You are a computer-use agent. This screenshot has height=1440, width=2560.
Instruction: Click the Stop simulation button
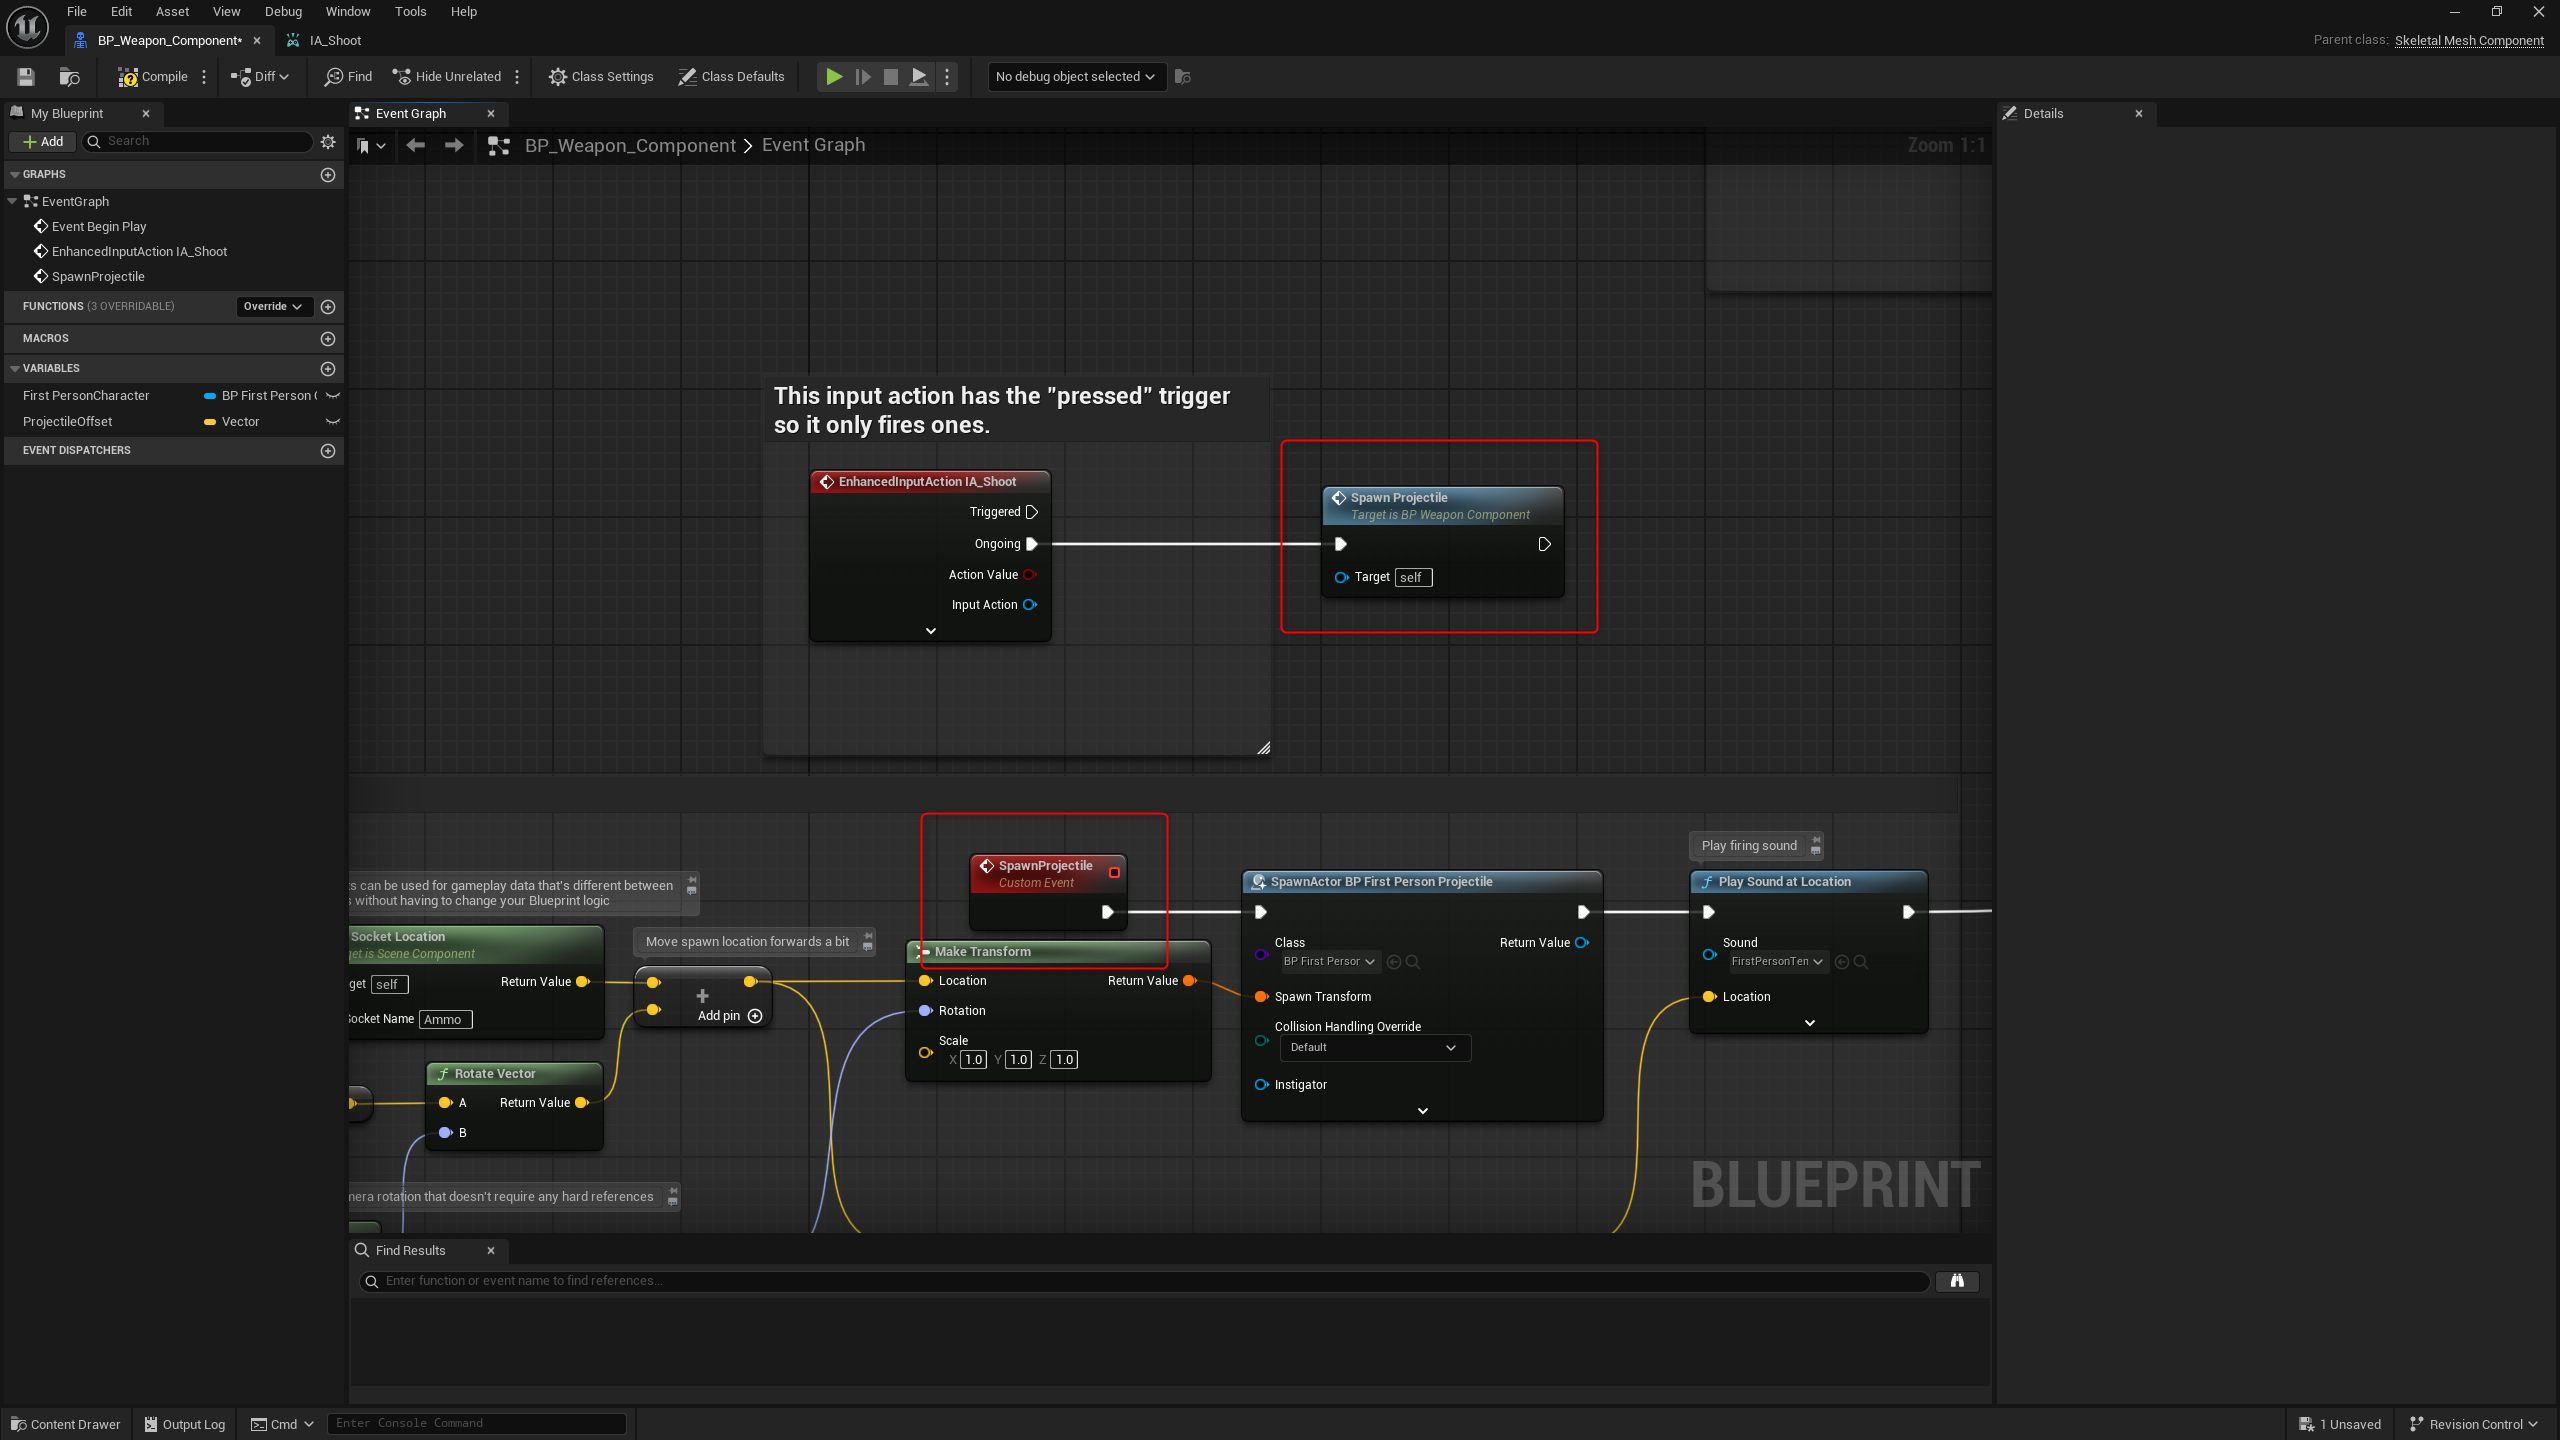pos(890,76)
